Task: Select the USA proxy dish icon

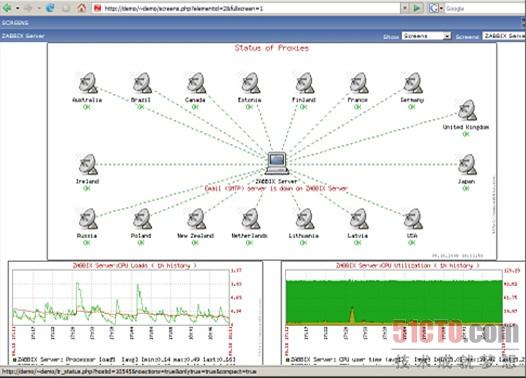Action: [x=413, y=219]
